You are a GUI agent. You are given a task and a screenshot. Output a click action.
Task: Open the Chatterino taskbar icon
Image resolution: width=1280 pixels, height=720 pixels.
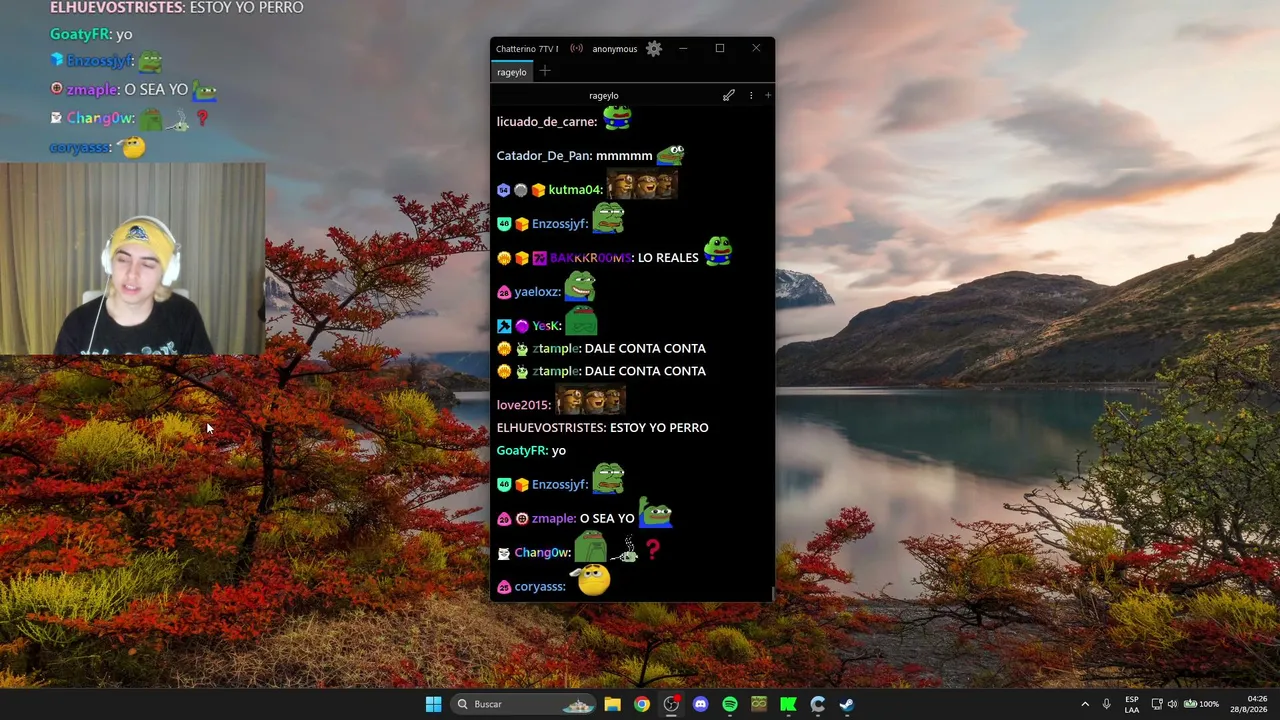point(817,704)
